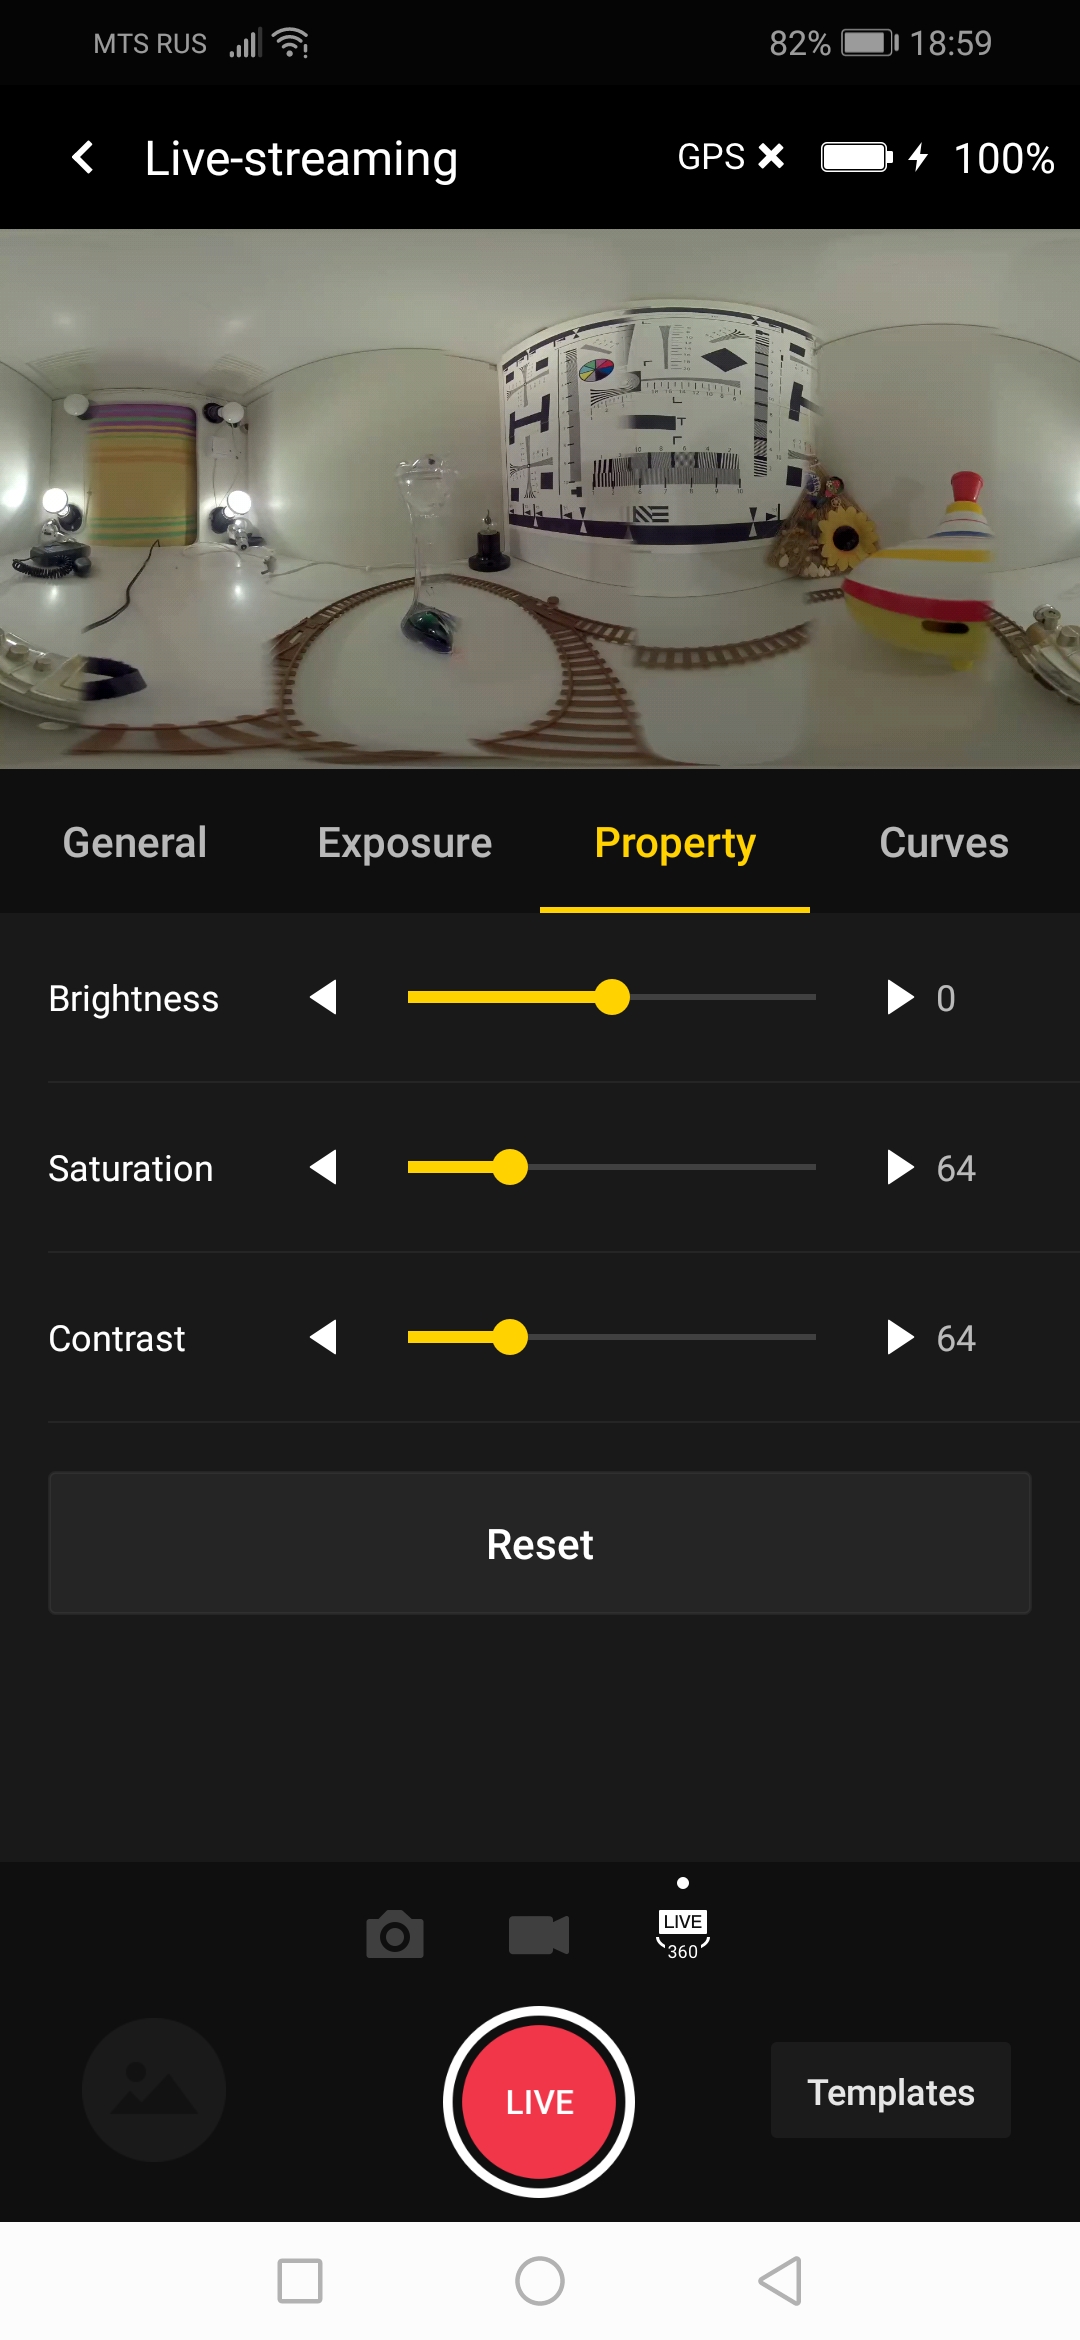Decrease Contrast with the left arrow
Screen dimensions: 1080x2340
323,1337
